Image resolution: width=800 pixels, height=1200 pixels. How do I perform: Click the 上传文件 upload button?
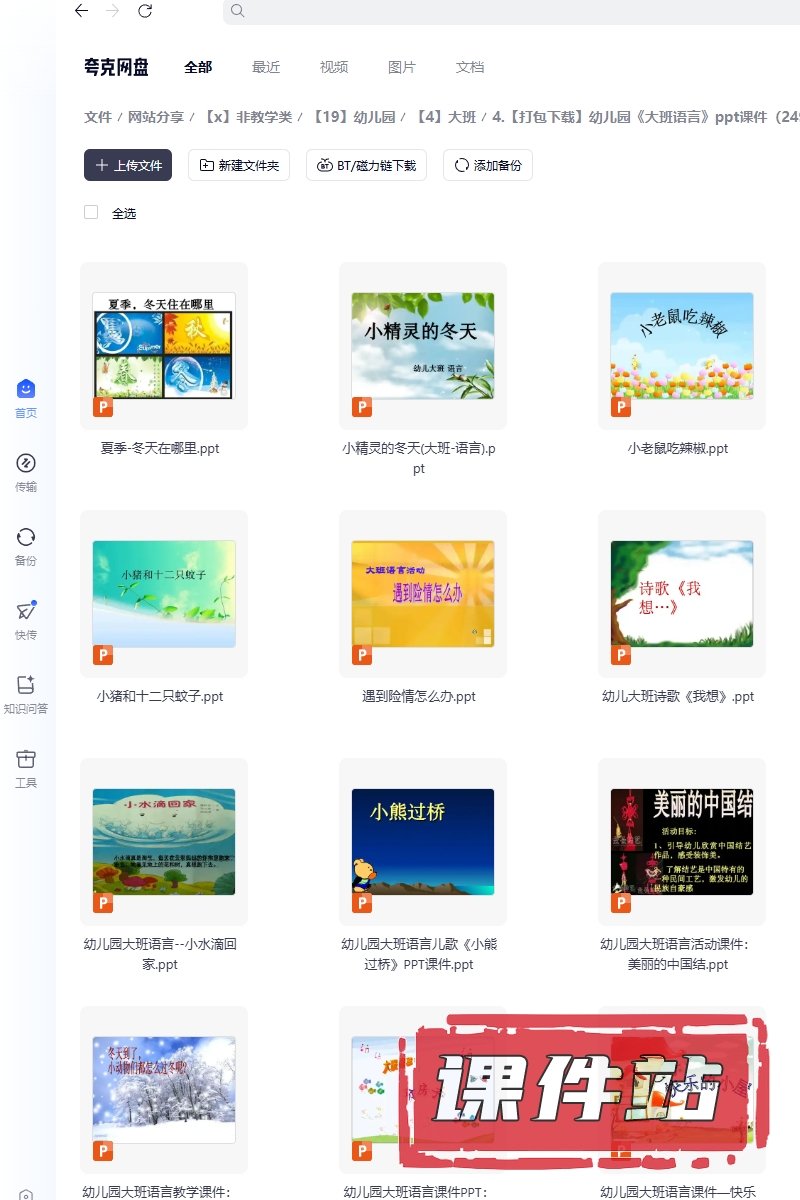coord(128,165)
